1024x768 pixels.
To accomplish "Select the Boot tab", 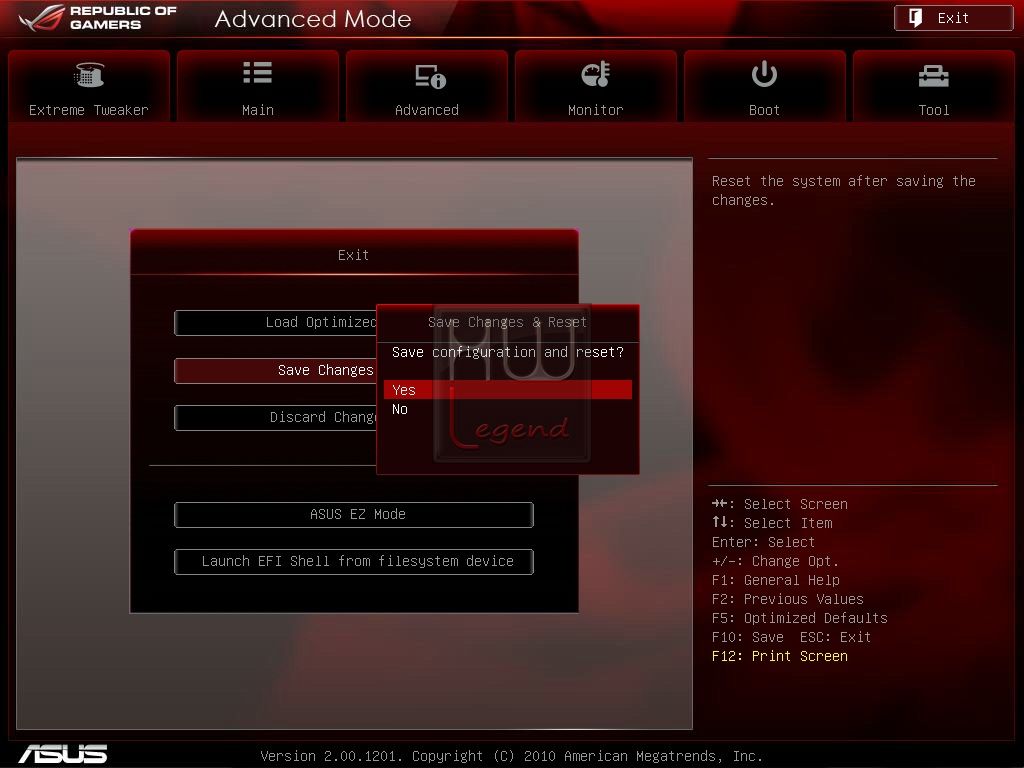I will 764,86.
